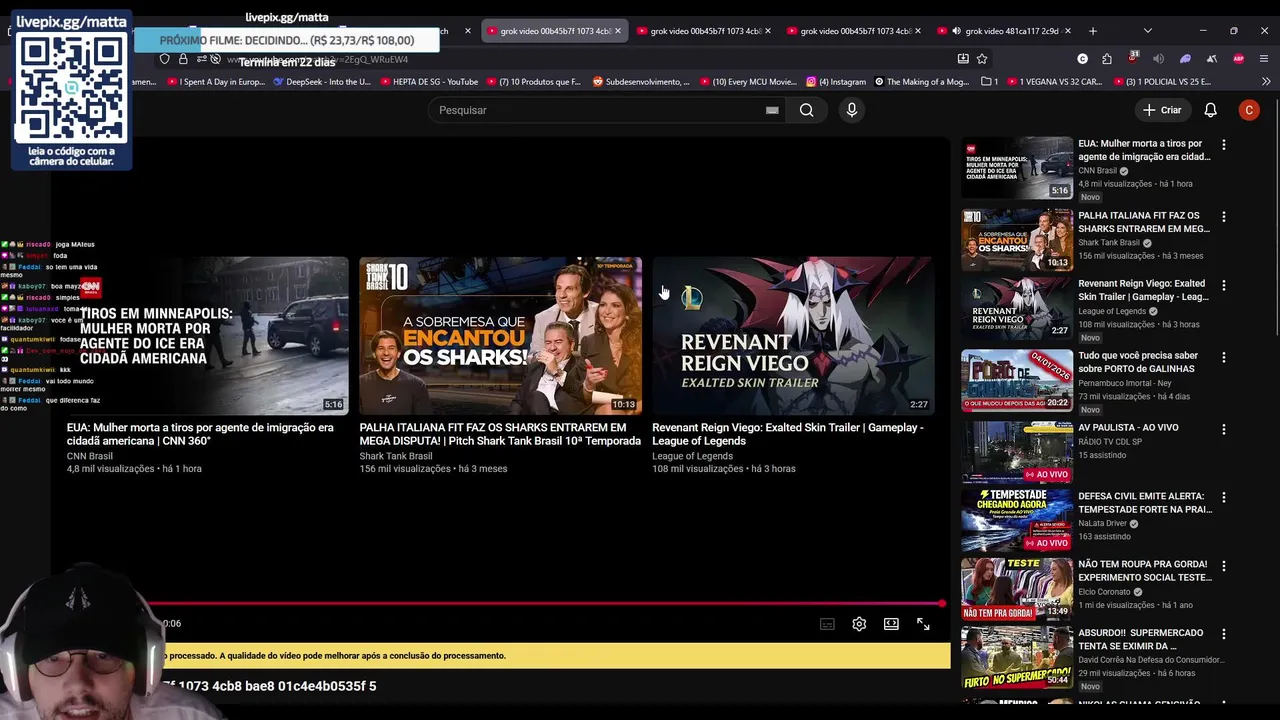Open options for ABSURDO SUPERMERCADO video
Image resolution: width=1280 pixels, height=720 pixels.
(1223, 634)
